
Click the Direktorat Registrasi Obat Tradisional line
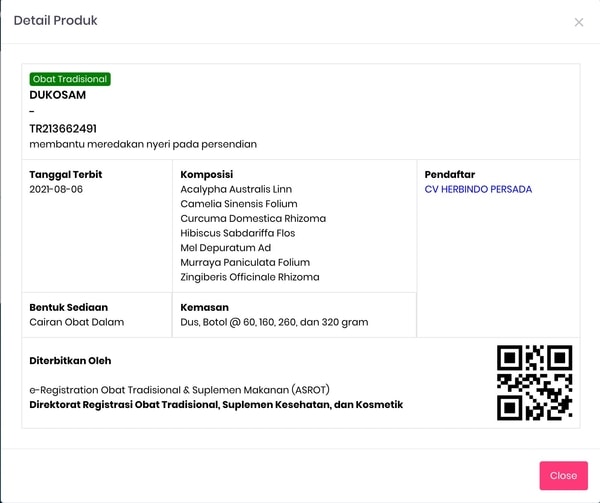point(216,405)
